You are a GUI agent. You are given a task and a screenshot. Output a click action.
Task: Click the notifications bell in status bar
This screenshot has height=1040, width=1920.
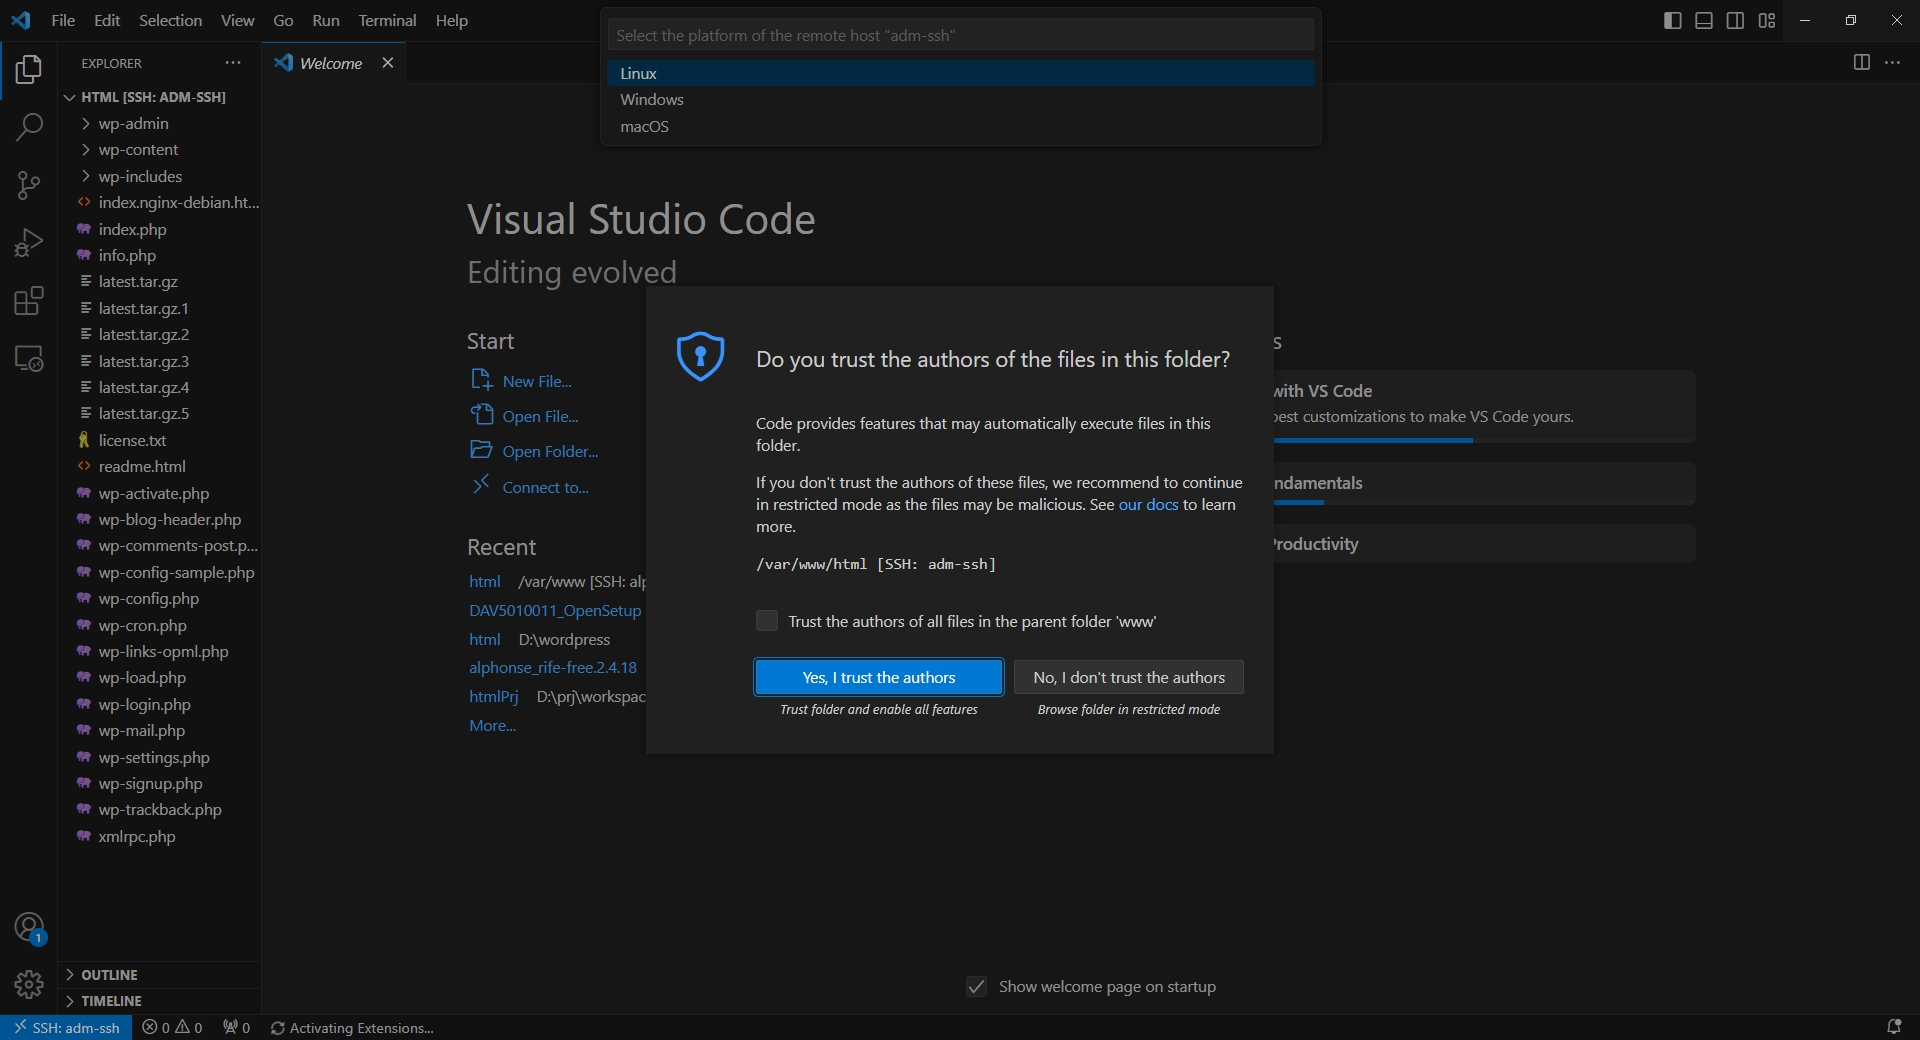pyautogui.click(x=1893, y=1027)
